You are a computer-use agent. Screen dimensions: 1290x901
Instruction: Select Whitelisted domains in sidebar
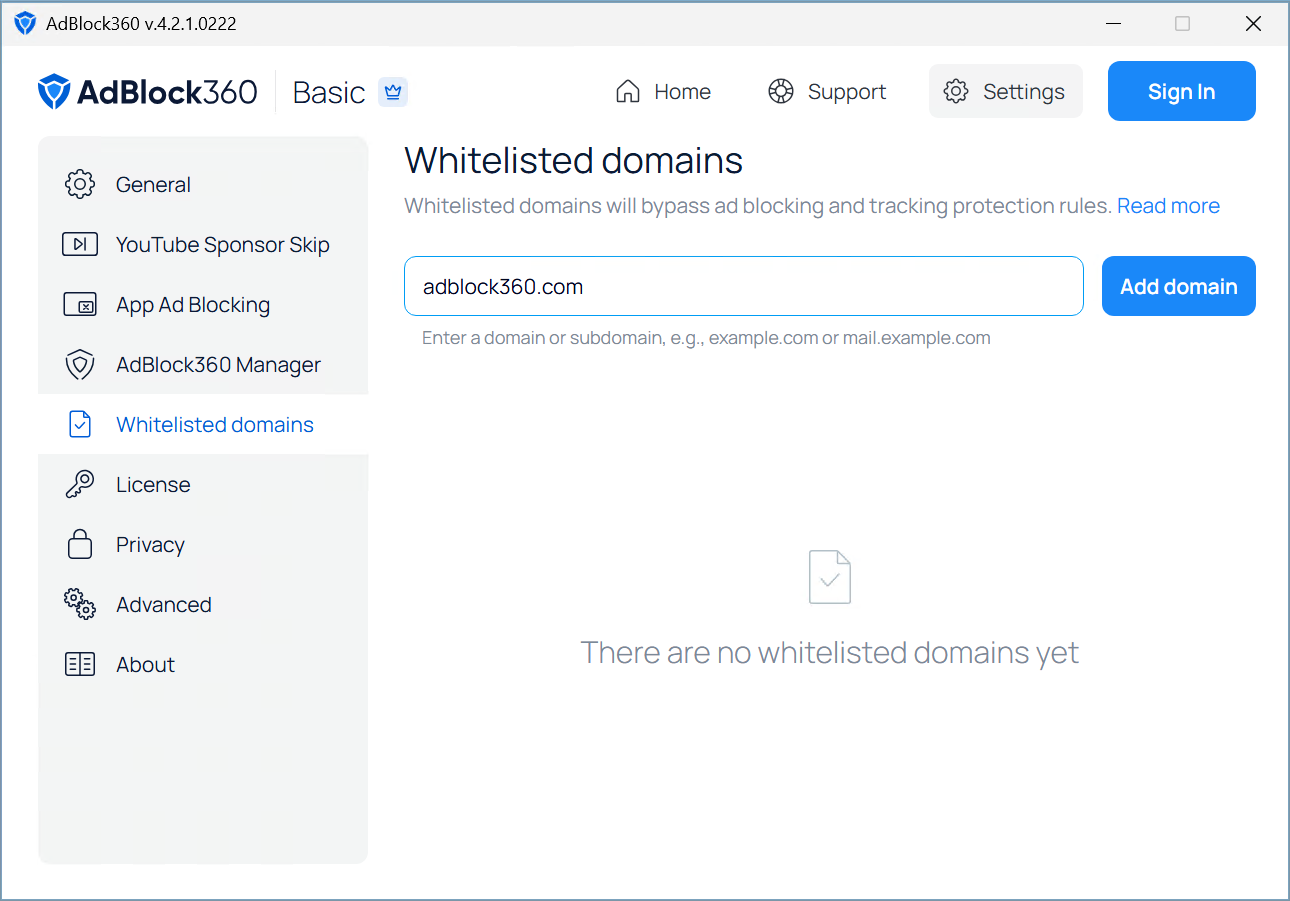tap(203, 424)
